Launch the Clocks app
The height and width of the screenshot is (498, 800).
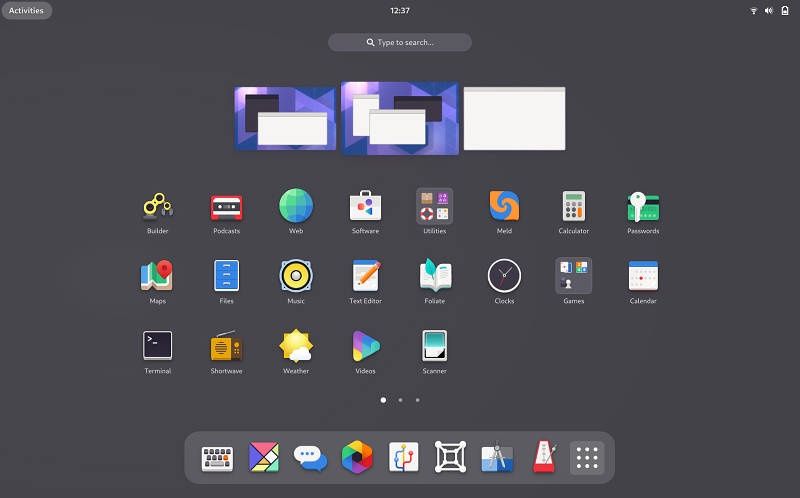point(504,276)
